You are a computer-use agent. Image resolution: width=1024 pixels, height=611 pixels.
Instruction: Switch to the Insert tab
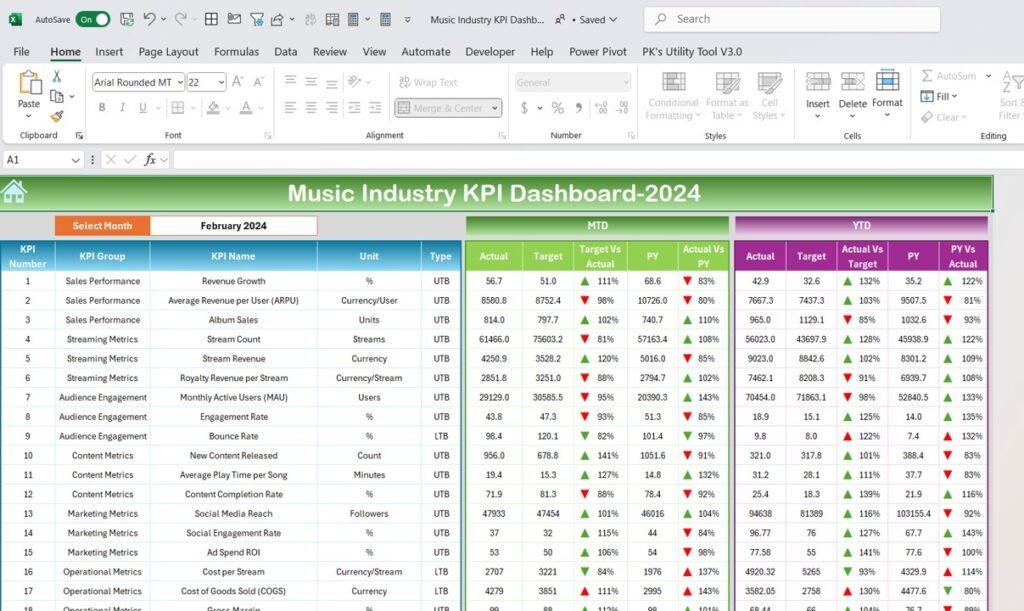point(109,52)
